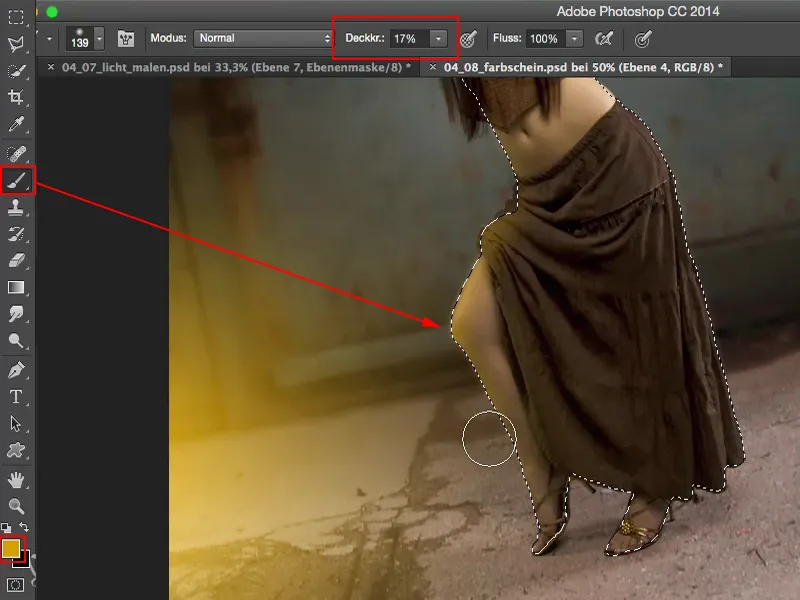Select the Spot Healing Brush tool
Viewport: 800px width, 600px height.
point(16,153)
